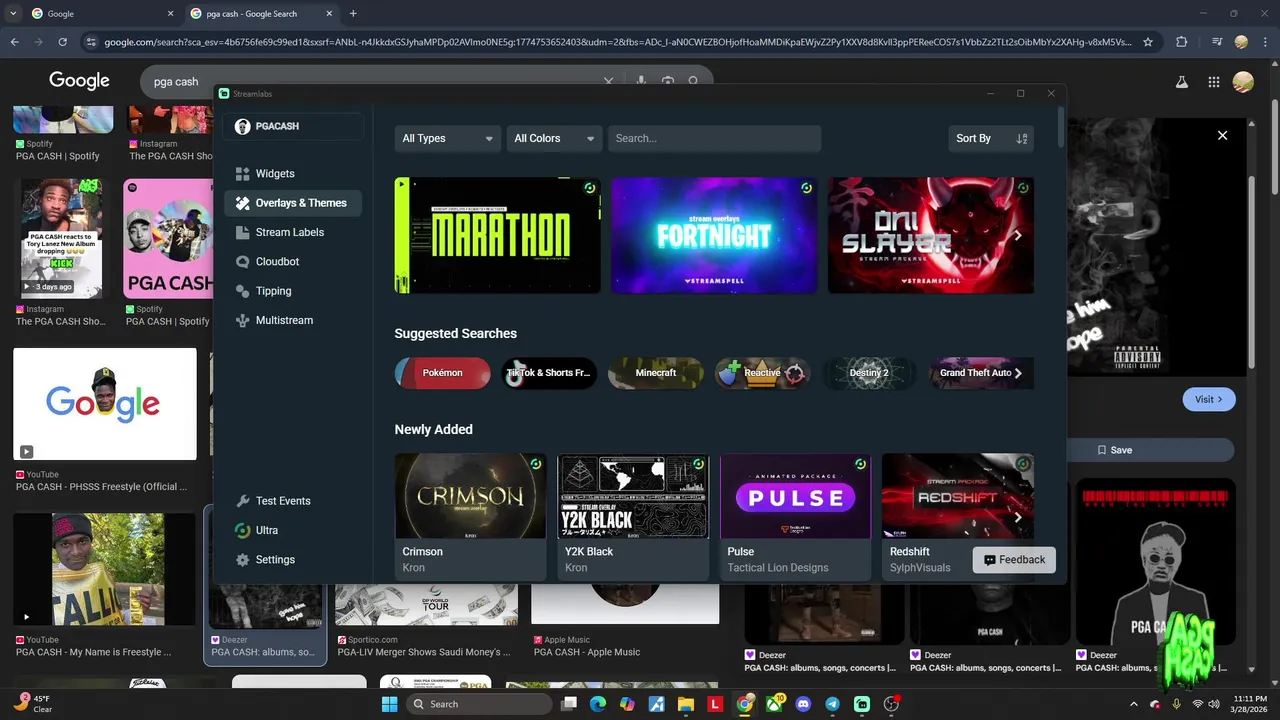
Task: Open Streamlabs taskbar icon
Action: point(862,704)
